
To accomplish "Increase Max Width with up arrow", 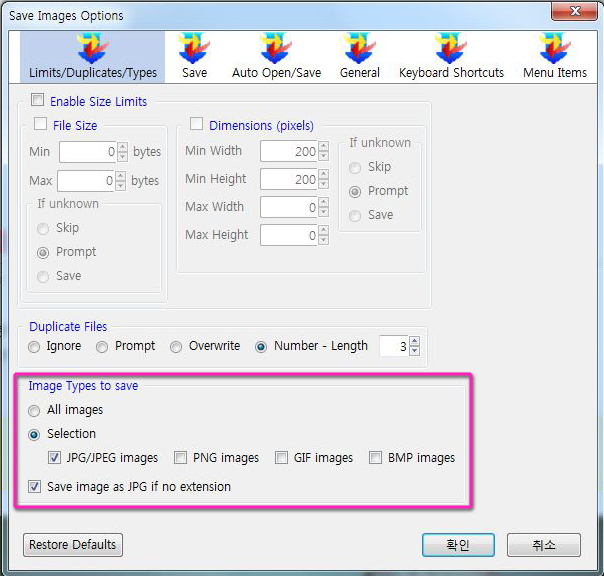I will click(324, 202).
